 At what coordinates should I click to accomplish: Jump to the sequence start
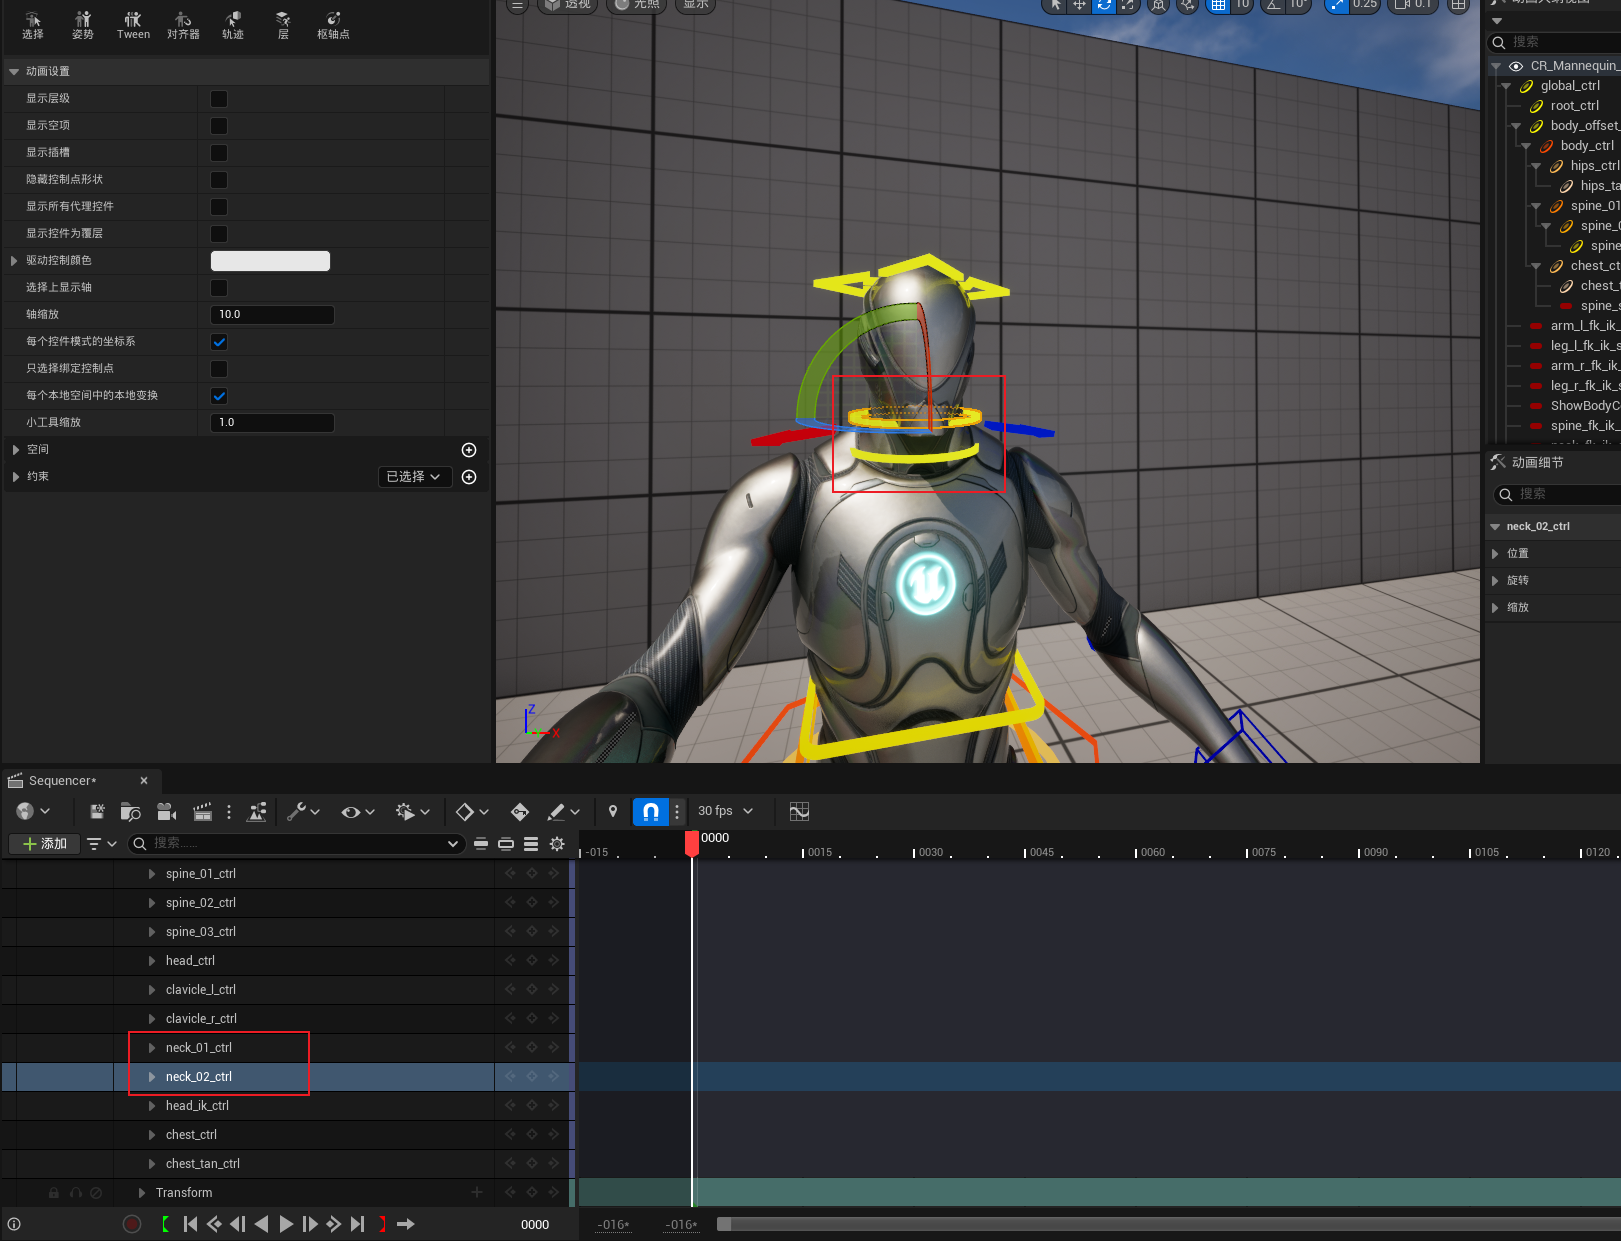[190, 1224]
